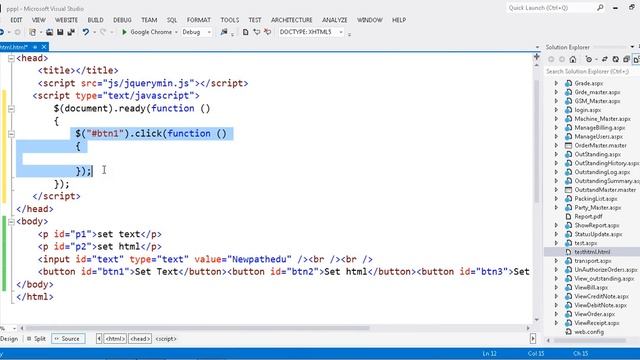Select the <script> tag navigator button
The image size is (640, 360).
(165, 339)
